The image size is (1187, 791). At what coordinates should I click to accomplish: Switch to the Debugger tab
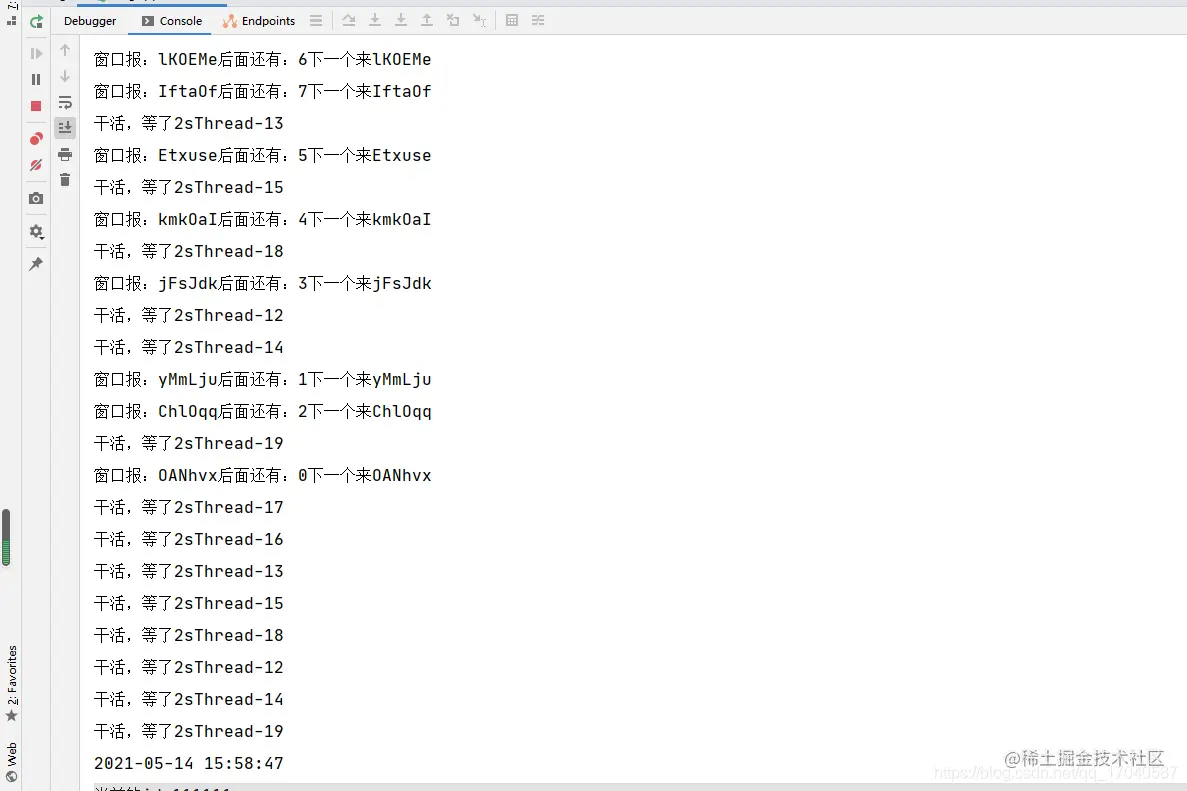click(90, 20)
